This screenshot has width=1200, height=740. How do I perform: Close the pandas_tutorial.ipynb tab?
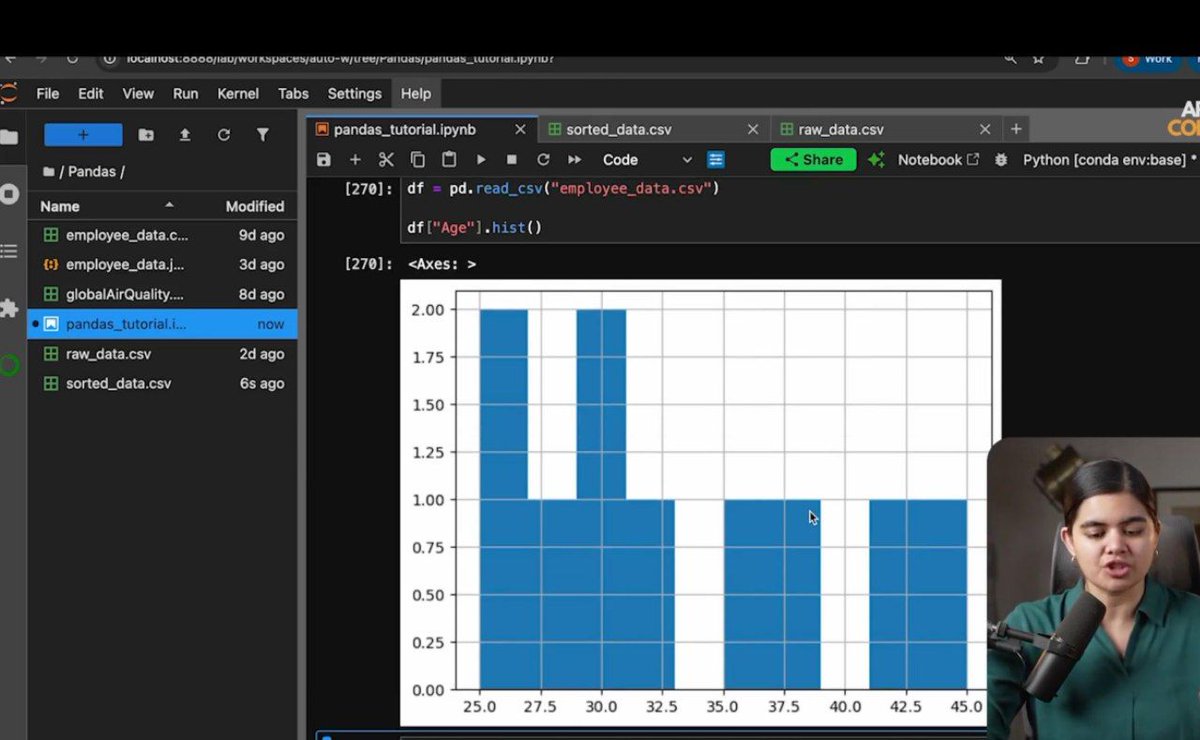(x=520, y=130)
